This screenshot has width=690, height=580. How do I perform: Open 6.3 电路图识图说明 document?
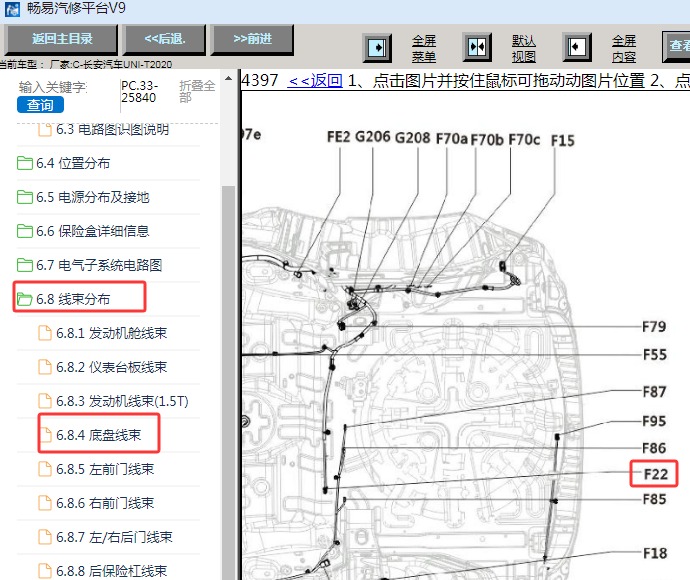112,129
